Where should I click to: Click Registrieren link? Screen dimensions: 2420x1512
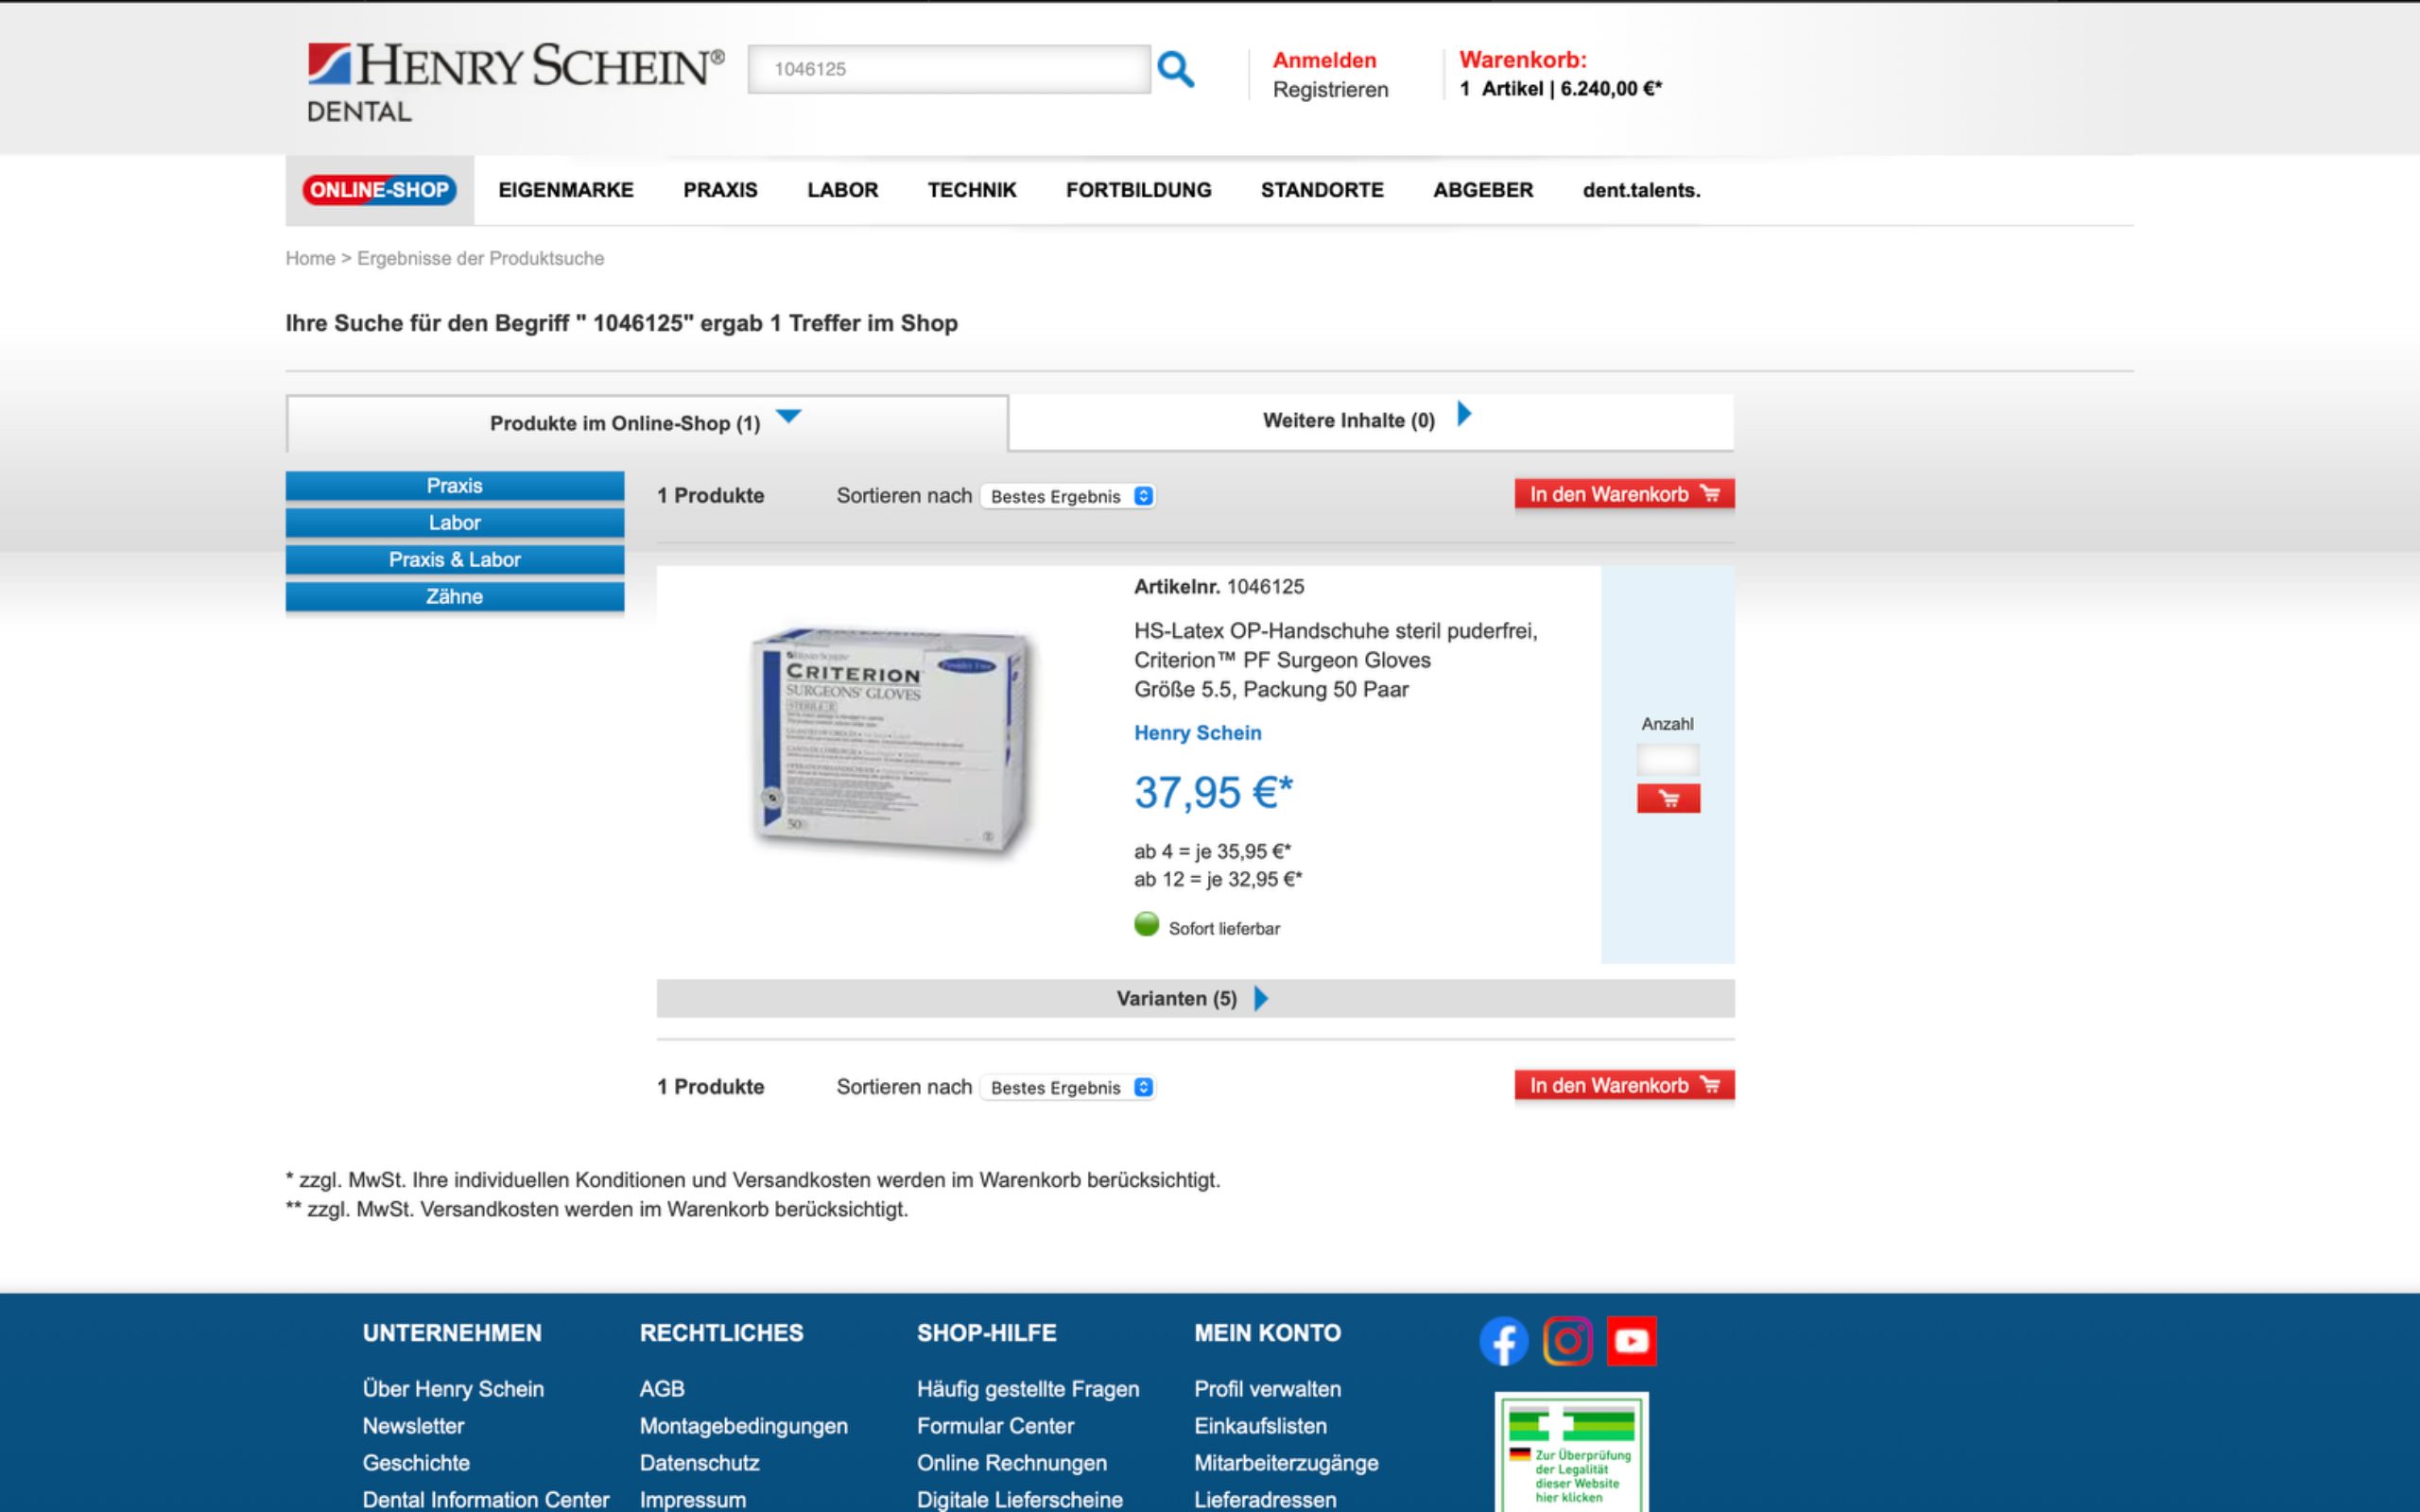pyautogui.click(x=1330, y=90)
